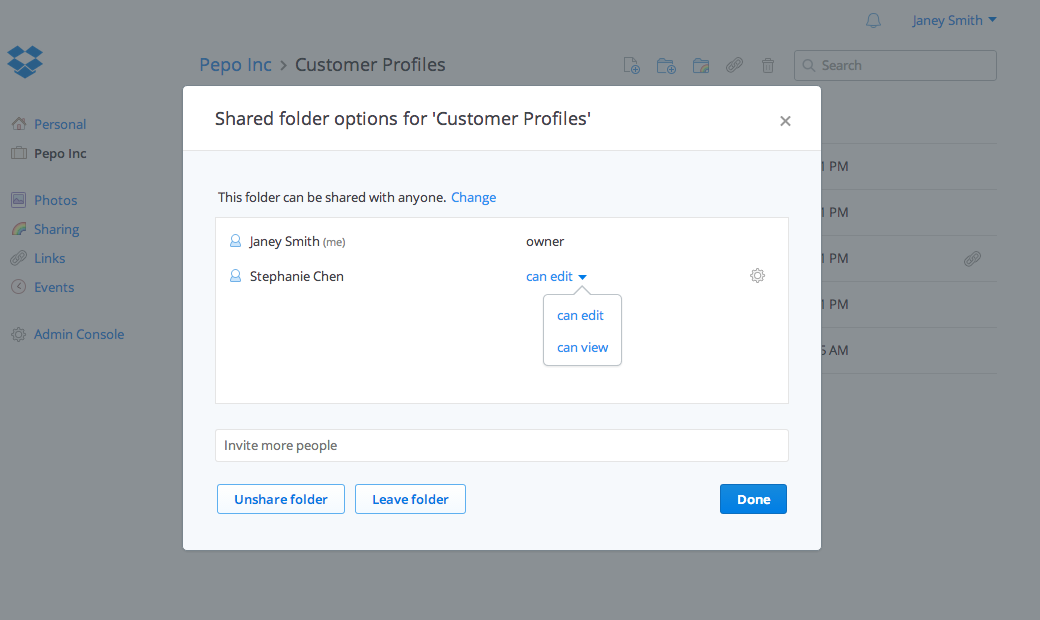Click Stephanie Chen's user avatar icon
1040x620 pixels.
pyautogui.click(x=235, y=276)
